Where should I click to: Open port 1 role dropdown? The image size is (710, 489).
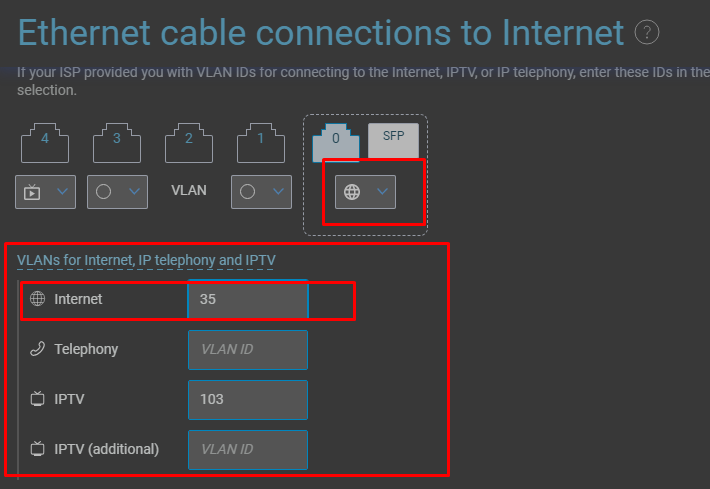pyautogui.click(x=261, y=192)
